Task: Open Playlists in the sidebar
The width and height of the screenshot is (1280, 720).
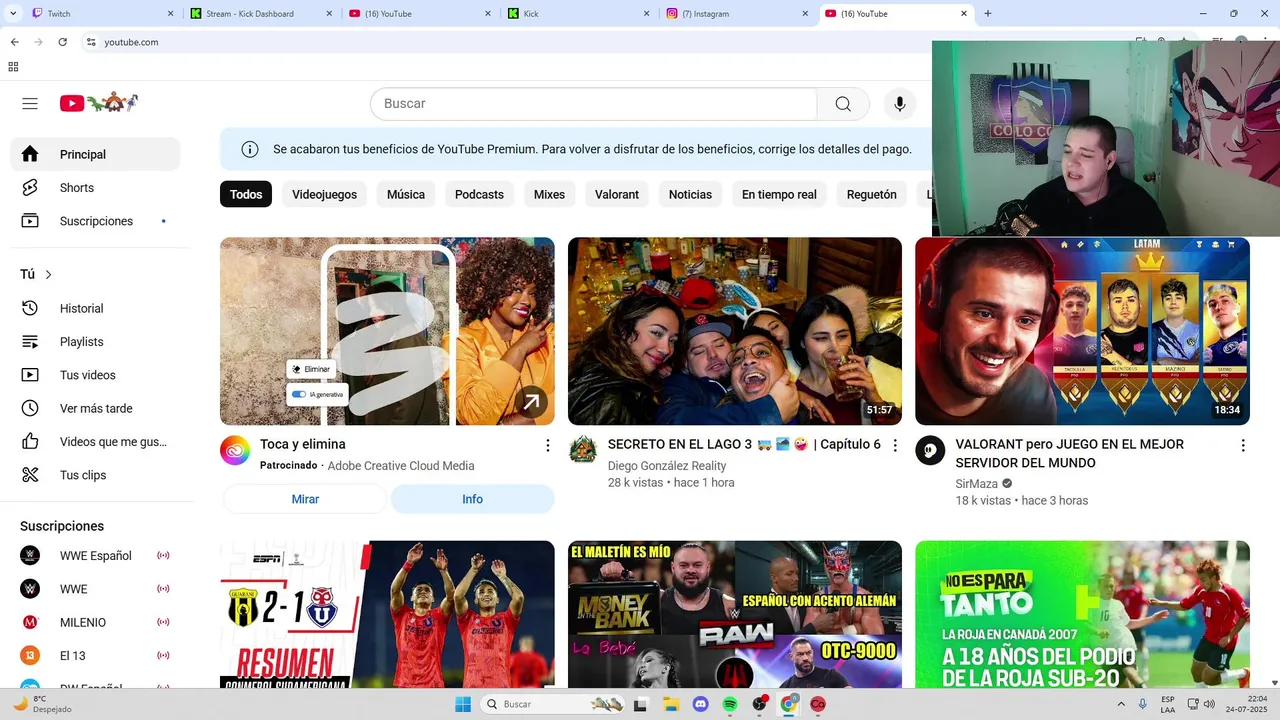Action: [x=95, y=342]
